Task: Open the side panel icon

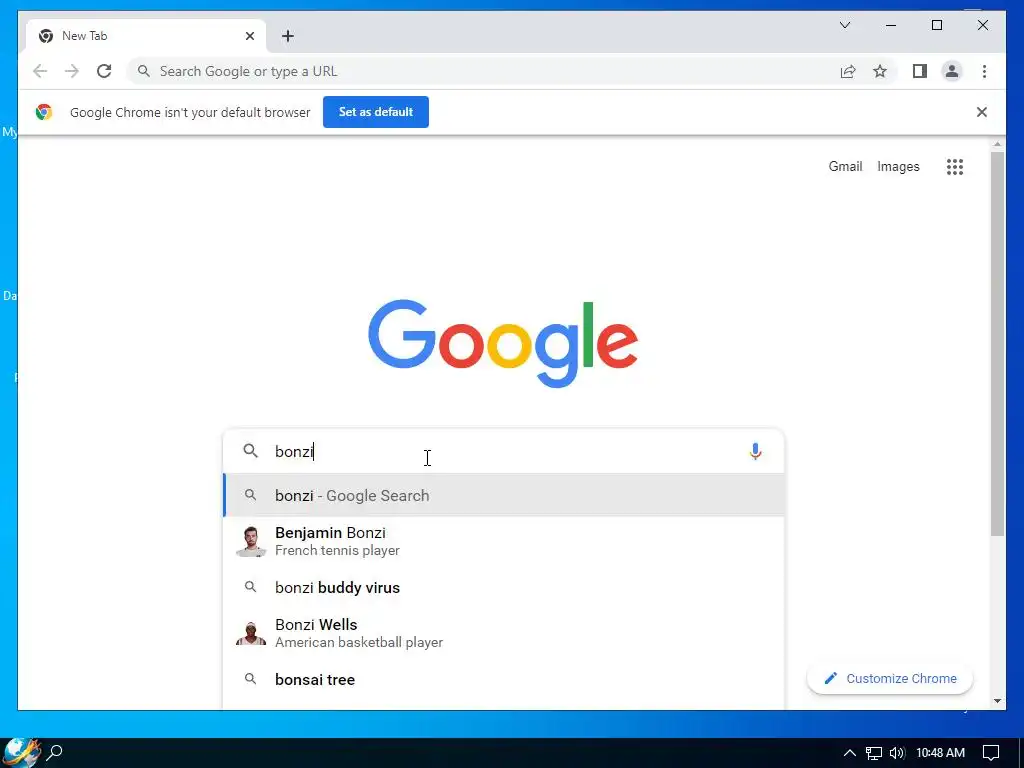Action: tap(920, 71)
